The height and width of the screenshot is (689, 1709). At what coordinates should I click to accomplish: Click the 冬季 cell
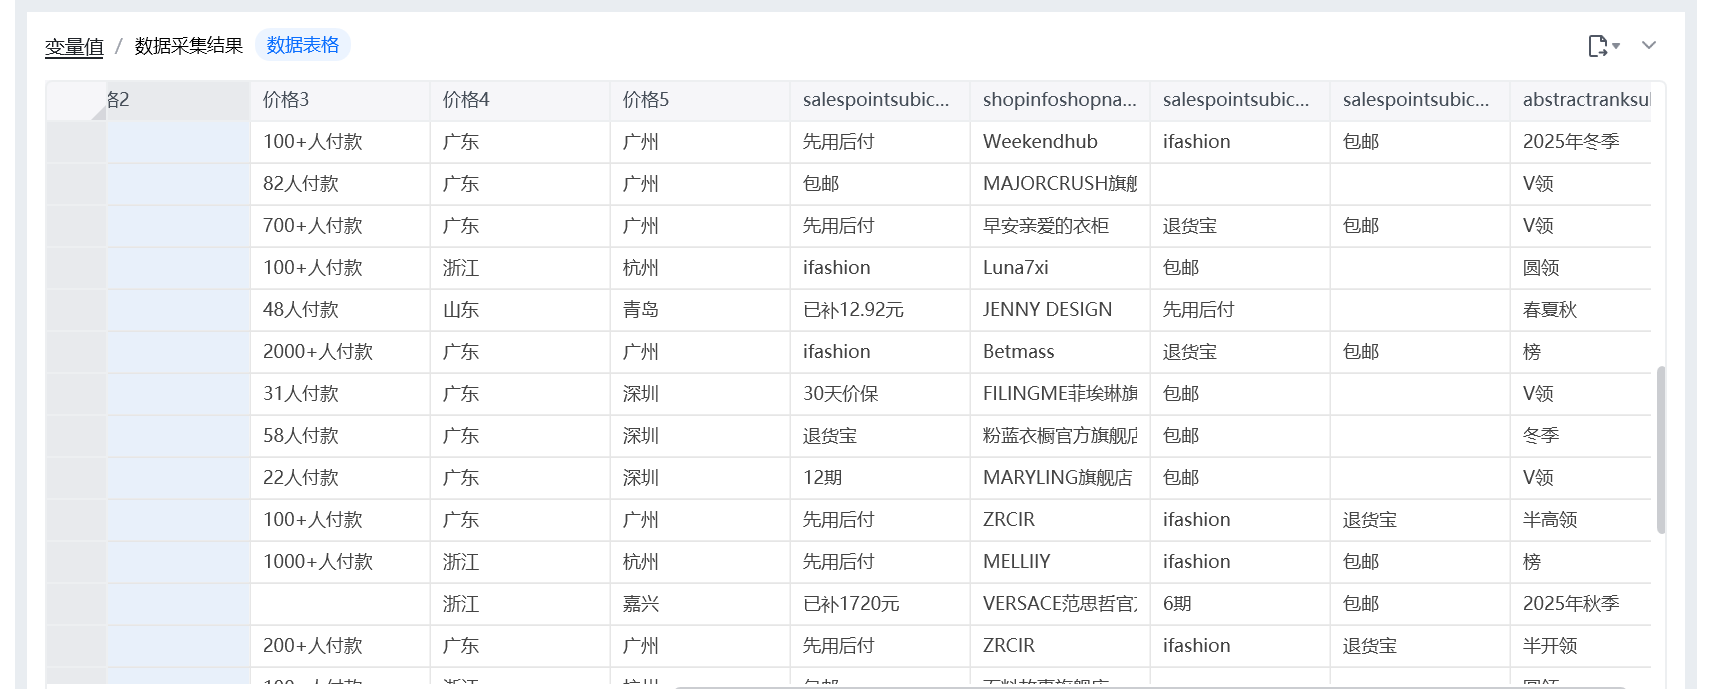tap(1581, 436)
